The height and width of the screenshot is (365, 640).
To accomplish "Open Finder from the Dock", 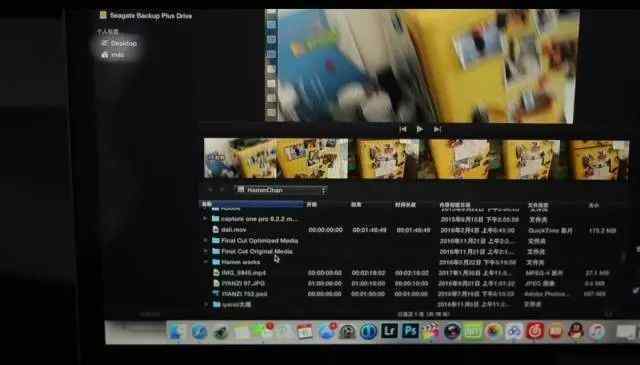I will pos(176,332).
